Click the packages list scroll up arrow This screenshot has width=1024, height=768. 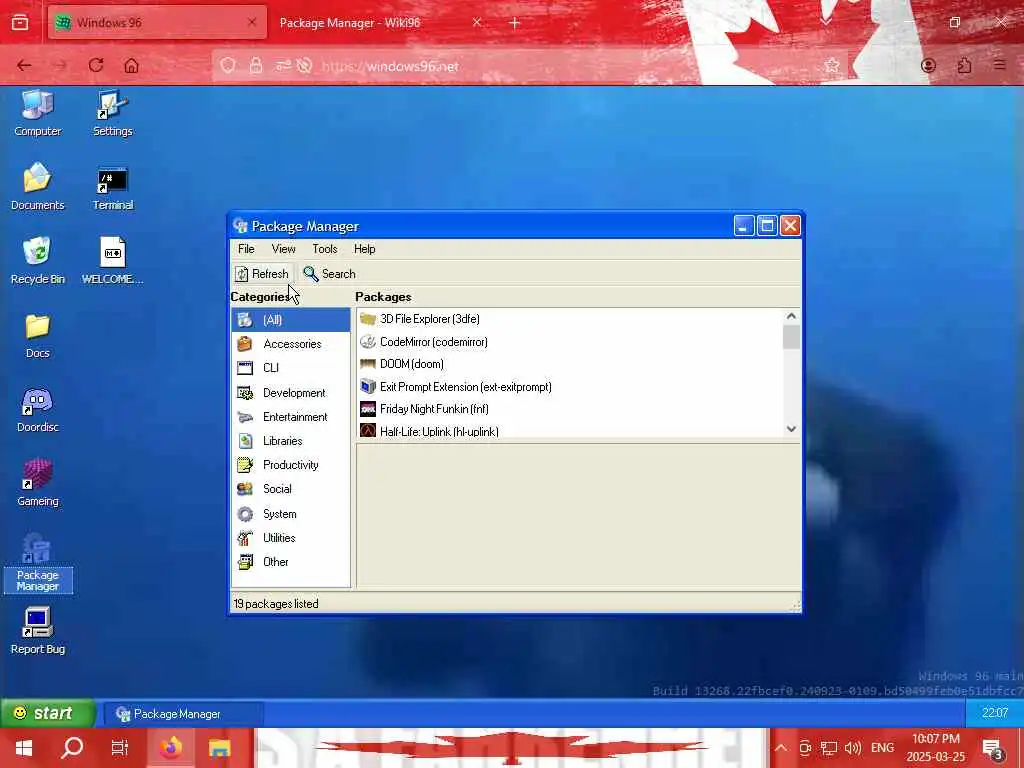[x=791, y=316]
